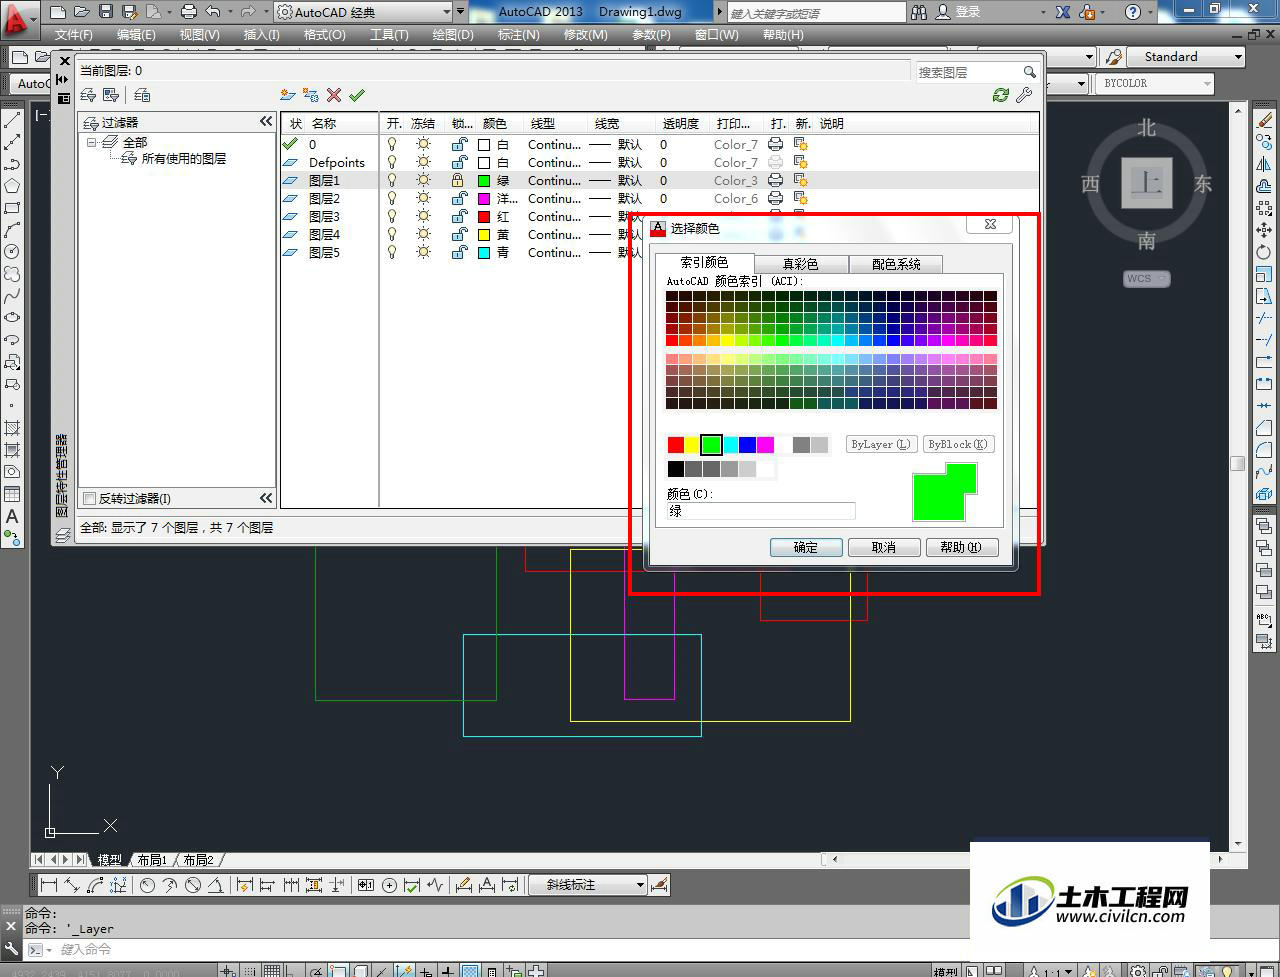Viewport: 1280px width, 977px height.
Task: Open the BYCOLOR dropdown
Action: [1207, 84]
